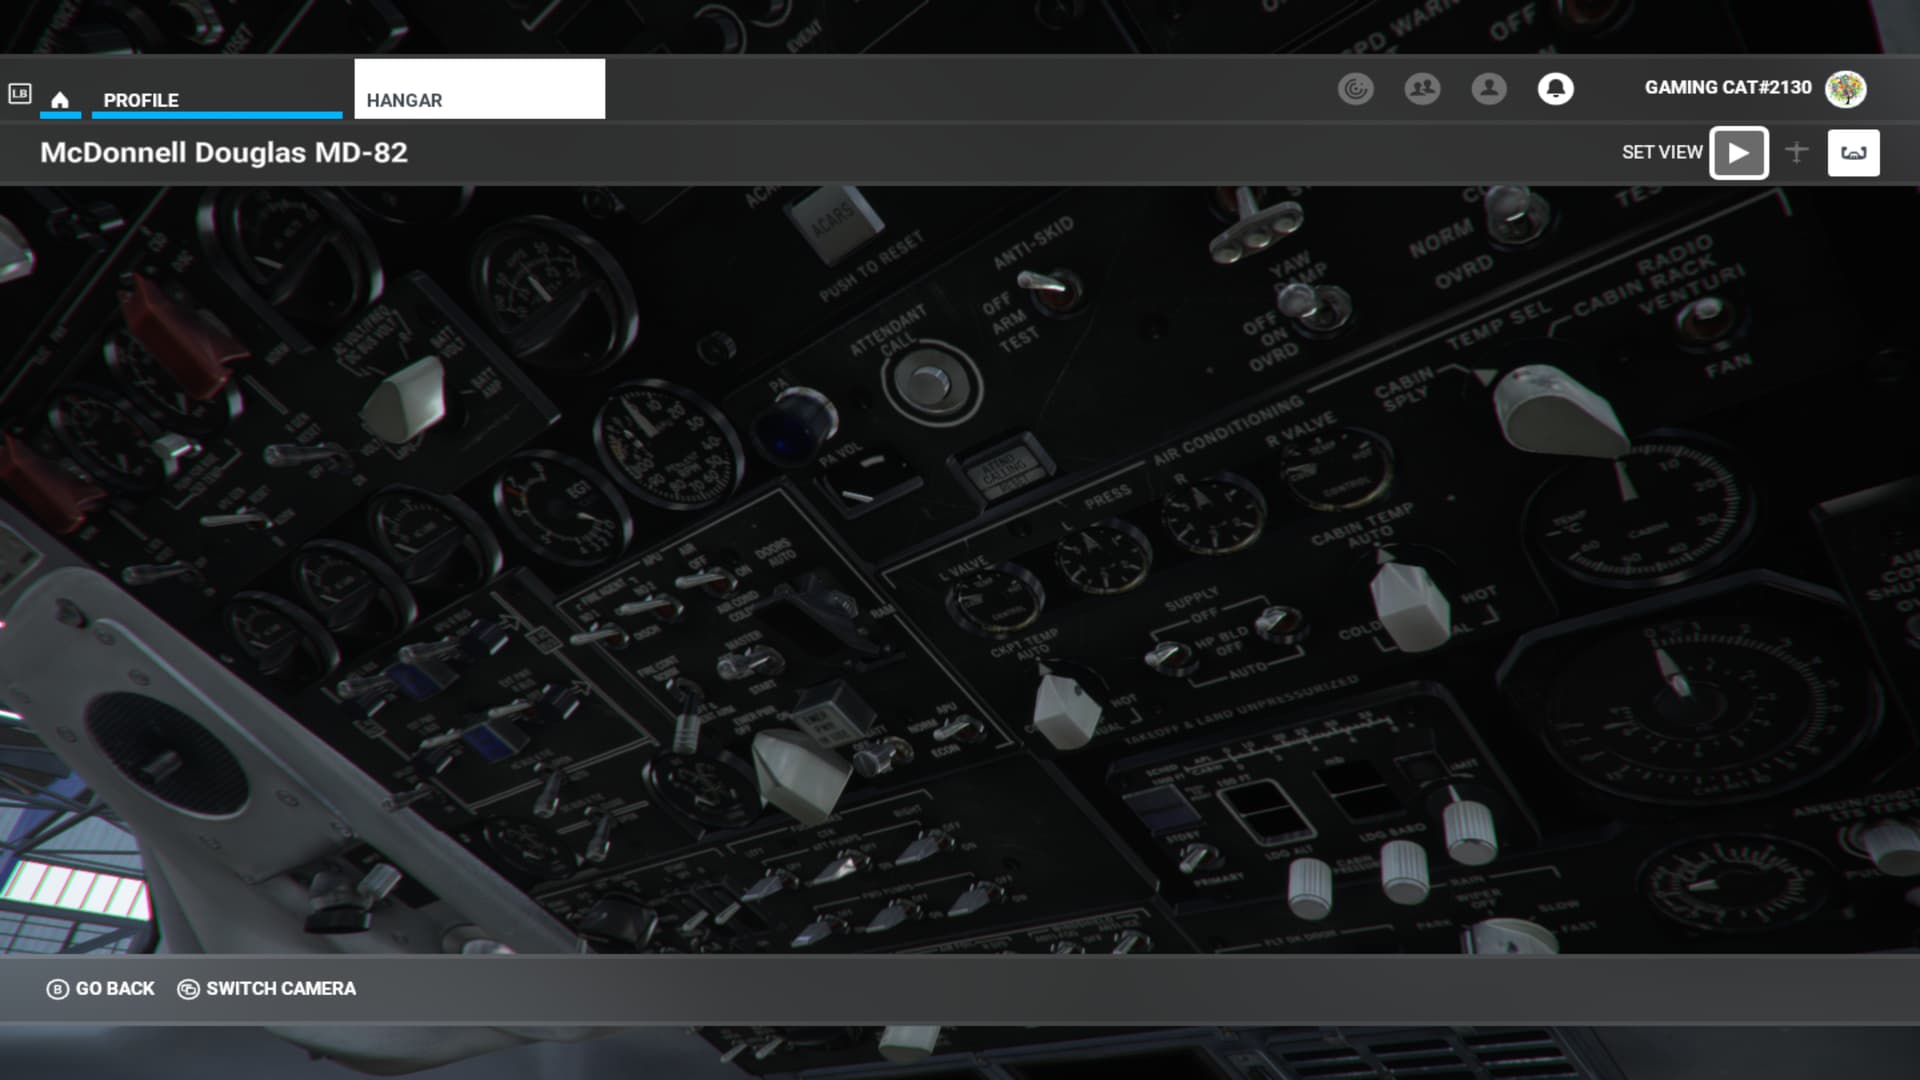The image size is (1920, 1080).
Task: Go to the Home icon tab
Action: [x=60, y=99]
